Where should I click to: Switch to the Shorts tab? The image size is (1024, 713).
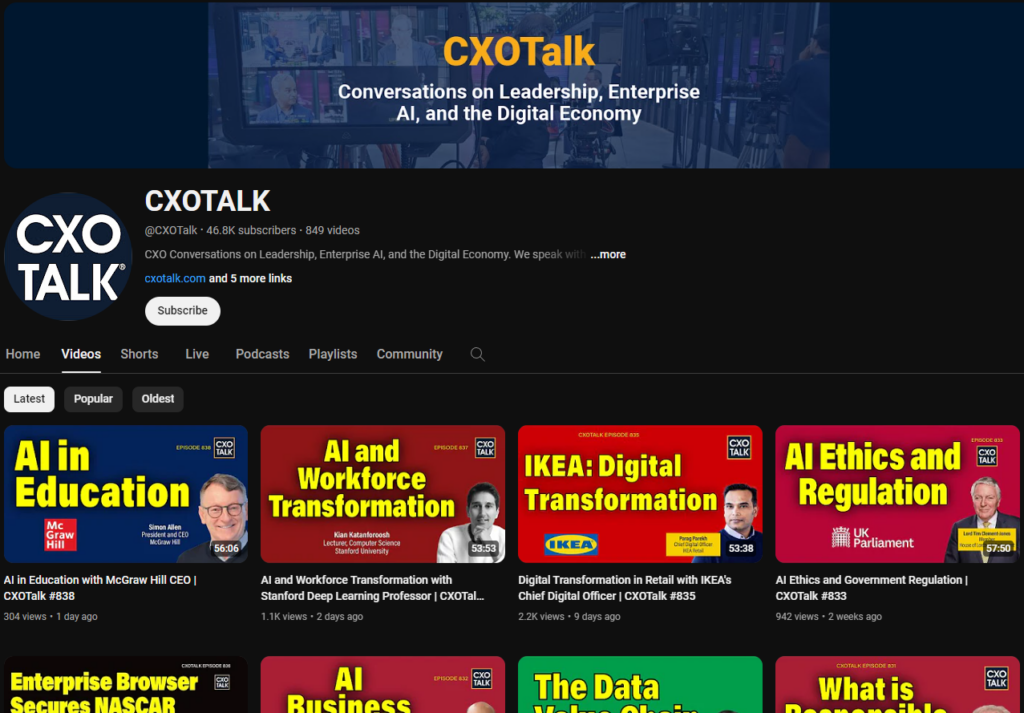point(139,354)
